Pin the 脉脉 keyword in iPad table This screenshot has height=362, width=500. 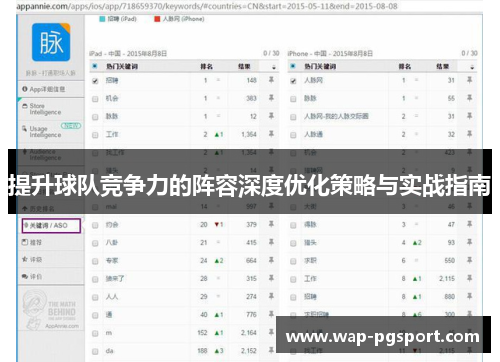271,116
